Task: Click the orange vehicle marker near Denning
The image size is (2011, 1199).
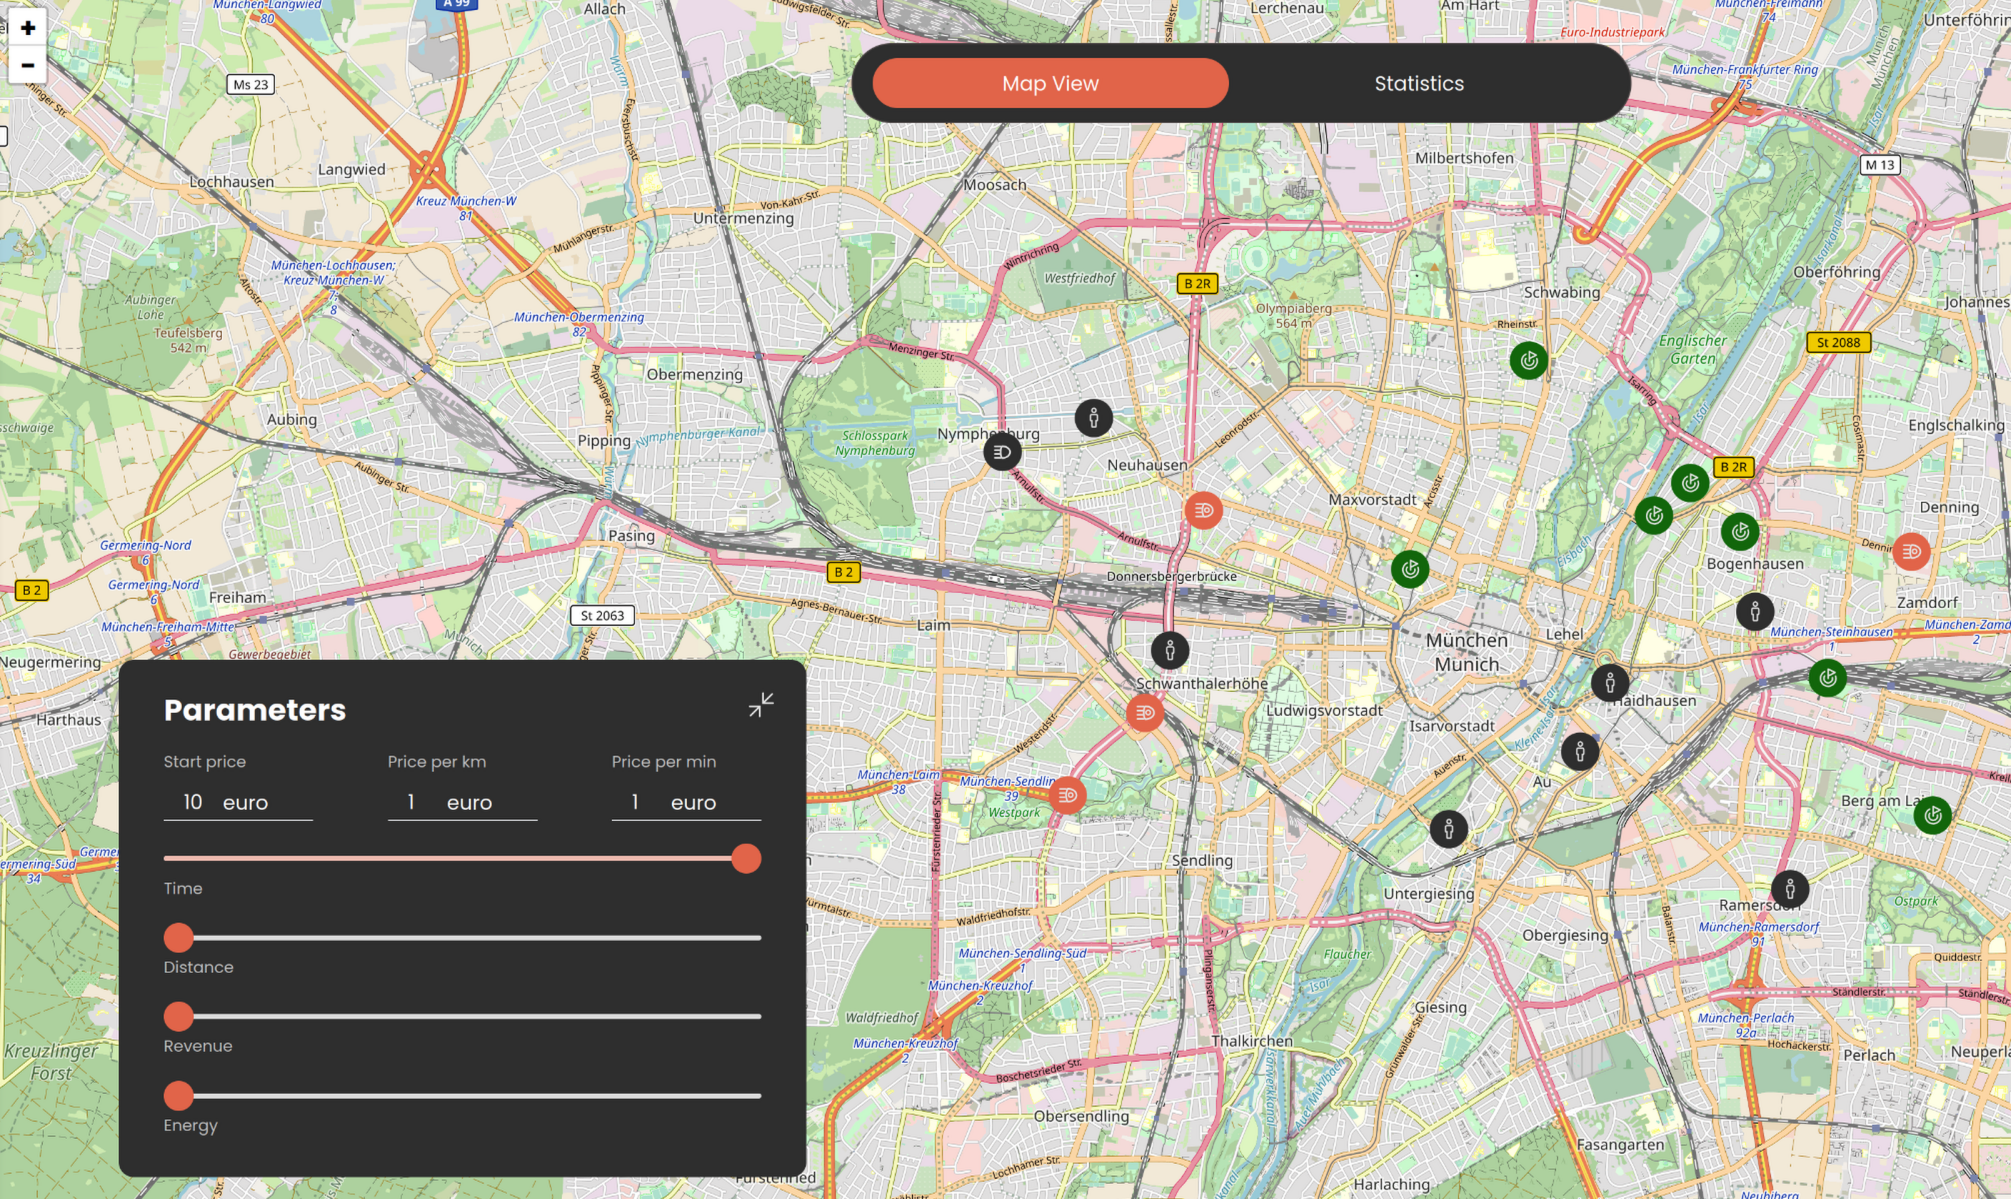Action: point(1910,551)
